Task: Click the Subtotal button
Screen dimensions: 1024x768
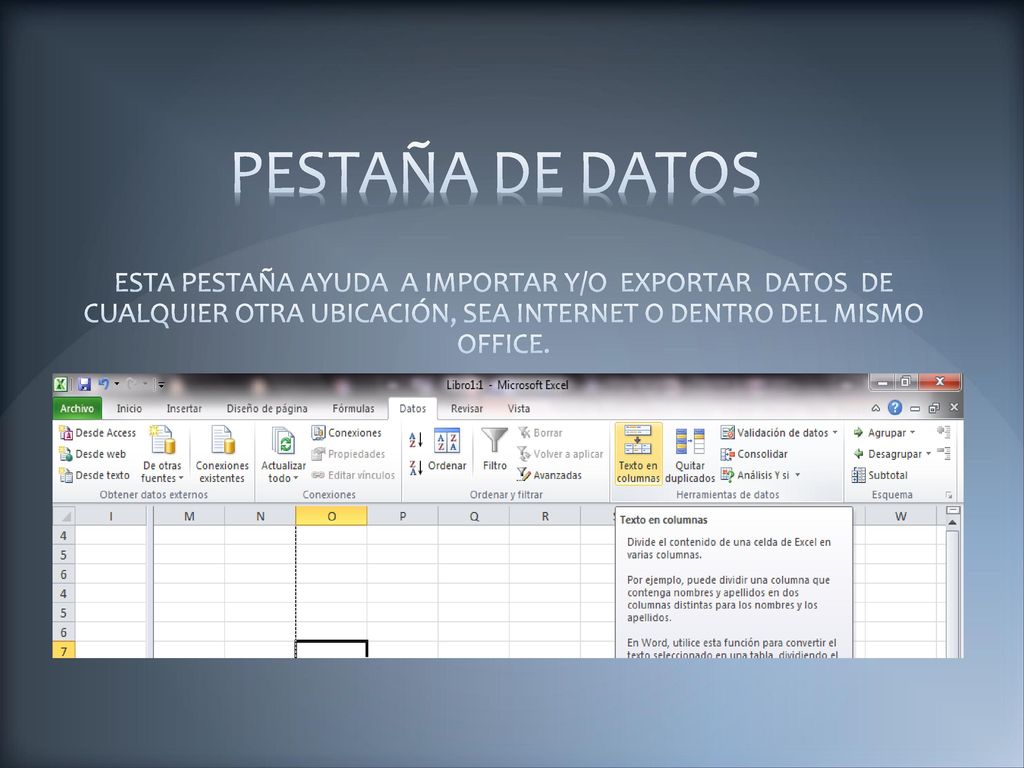Action: click(x=880, y=475)
